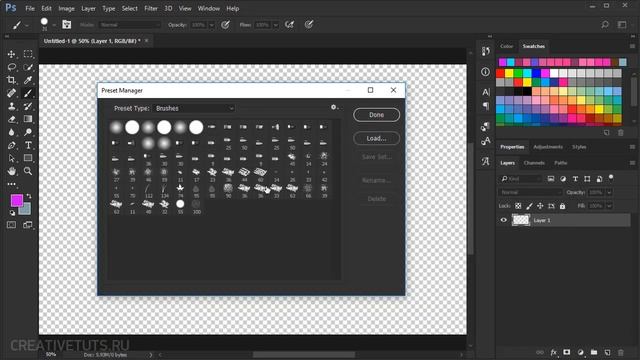640x360 pixels.
Task: Enable airbrush-style build-up
Action: tap(289, 25)
